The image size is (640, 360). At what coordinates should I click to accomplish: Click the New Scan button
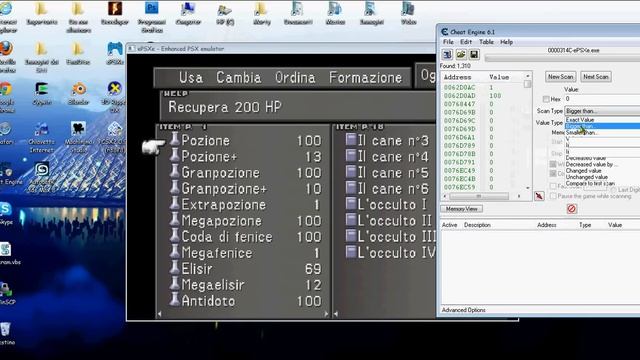click(560, 76)
